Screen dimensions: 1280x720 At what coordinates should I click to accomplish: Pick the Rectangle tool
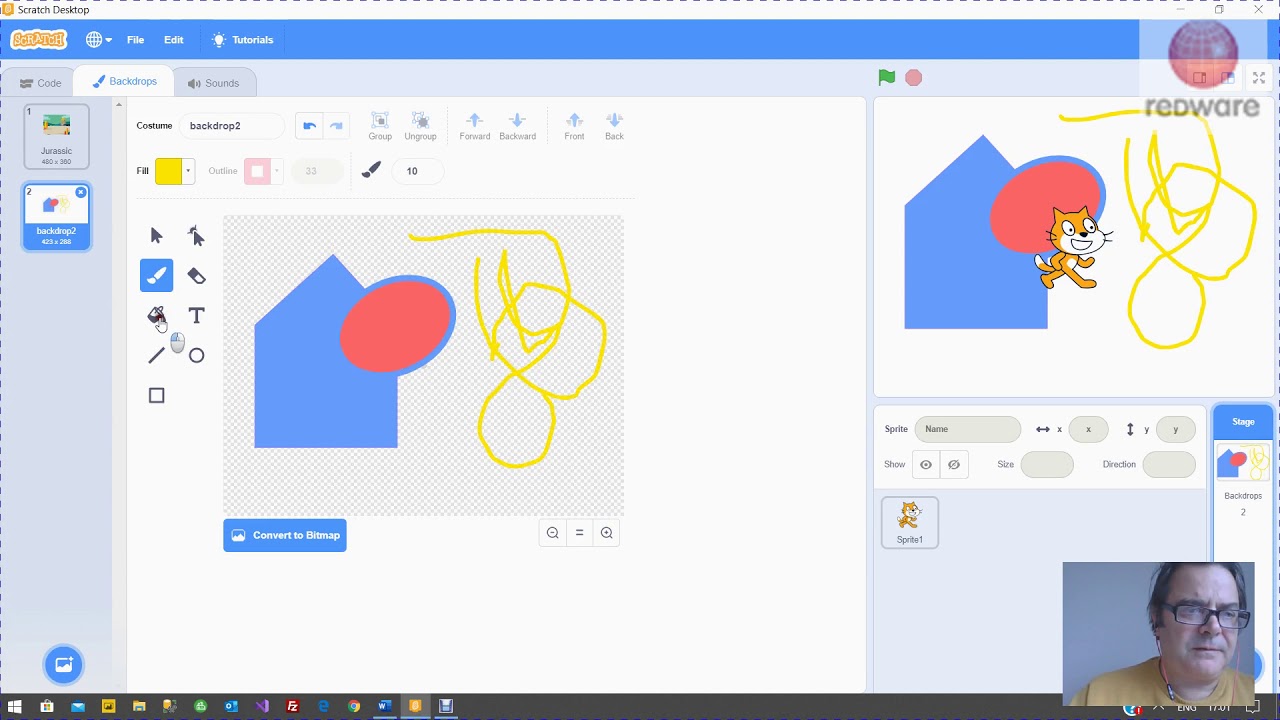(156, 396)
